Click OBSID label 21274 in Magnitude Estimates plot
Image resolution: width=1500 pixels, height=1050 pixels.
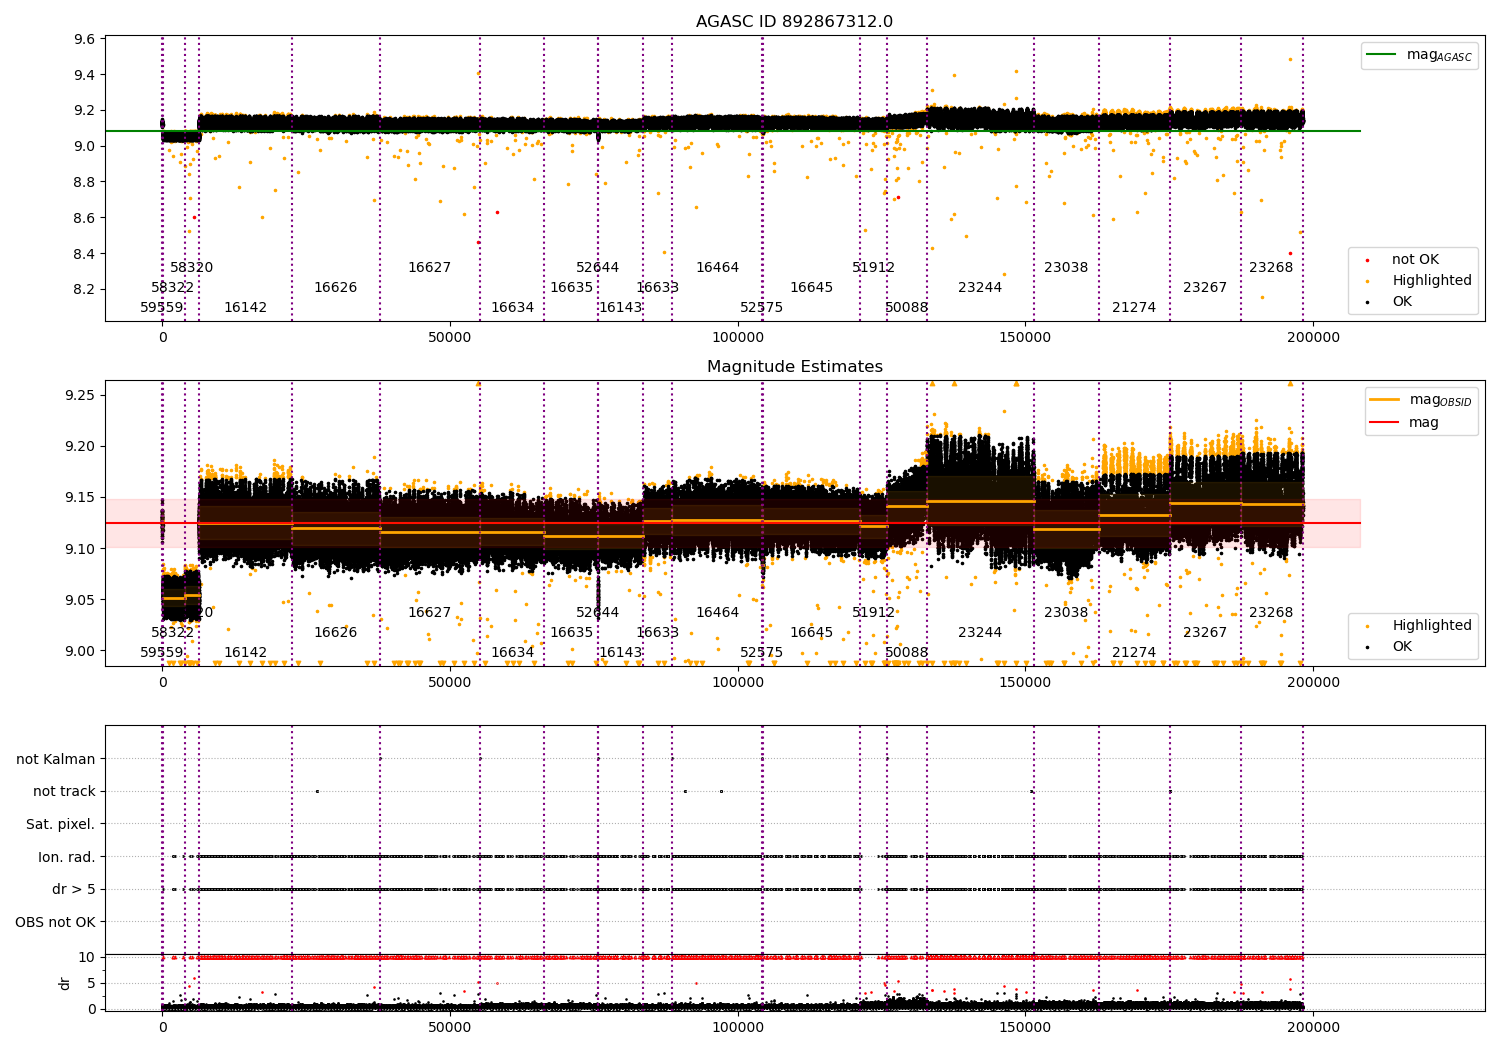tap(1133, 653)
